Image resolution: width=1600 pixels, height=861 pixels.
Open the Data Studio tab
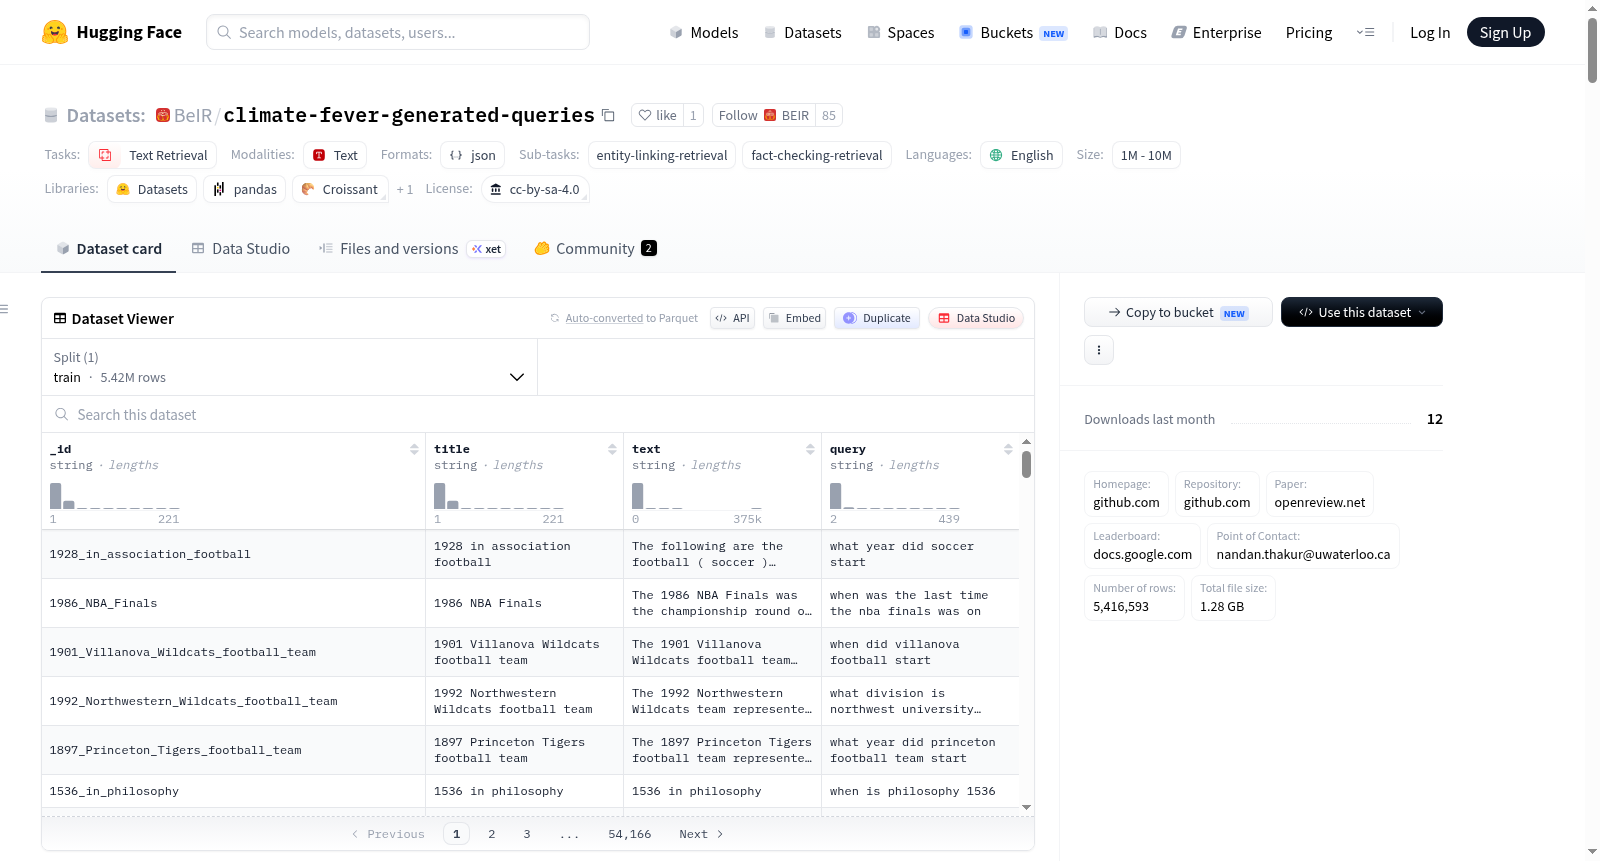(240, 249)
